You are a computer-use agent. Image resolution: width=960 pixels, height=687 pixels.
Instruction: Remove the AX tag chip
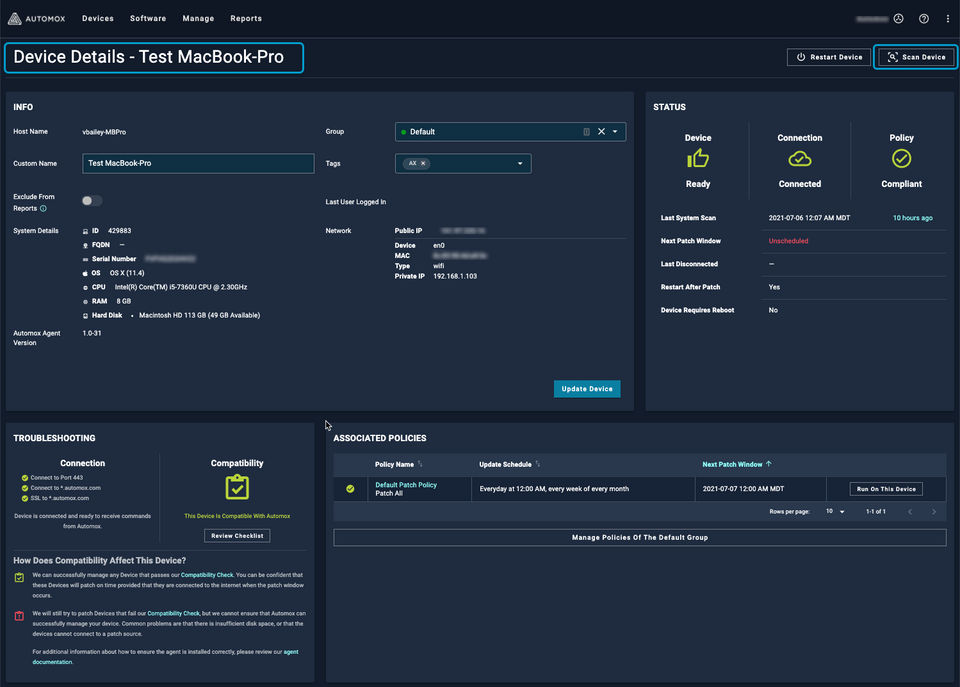tap(423, 163)
